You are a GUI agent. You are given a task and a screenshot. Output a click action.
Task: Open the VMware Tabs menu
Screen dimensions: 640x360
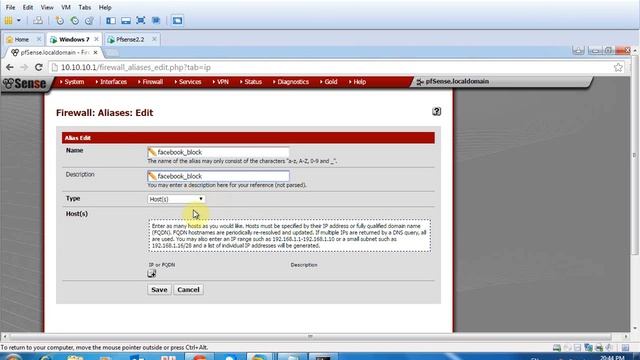[x=84, y=7]
